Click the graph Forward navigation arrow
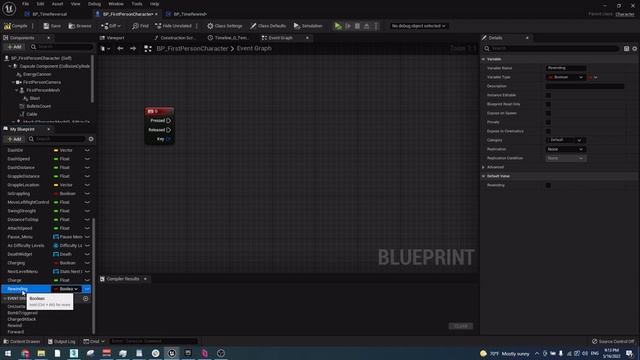640x360 pixels. click(133, 48)
